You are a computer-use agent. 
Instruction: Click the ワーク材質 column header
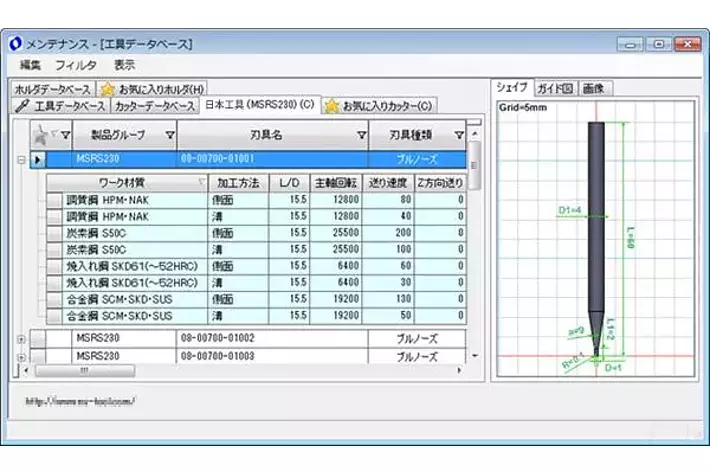click(x=120, y=183)
